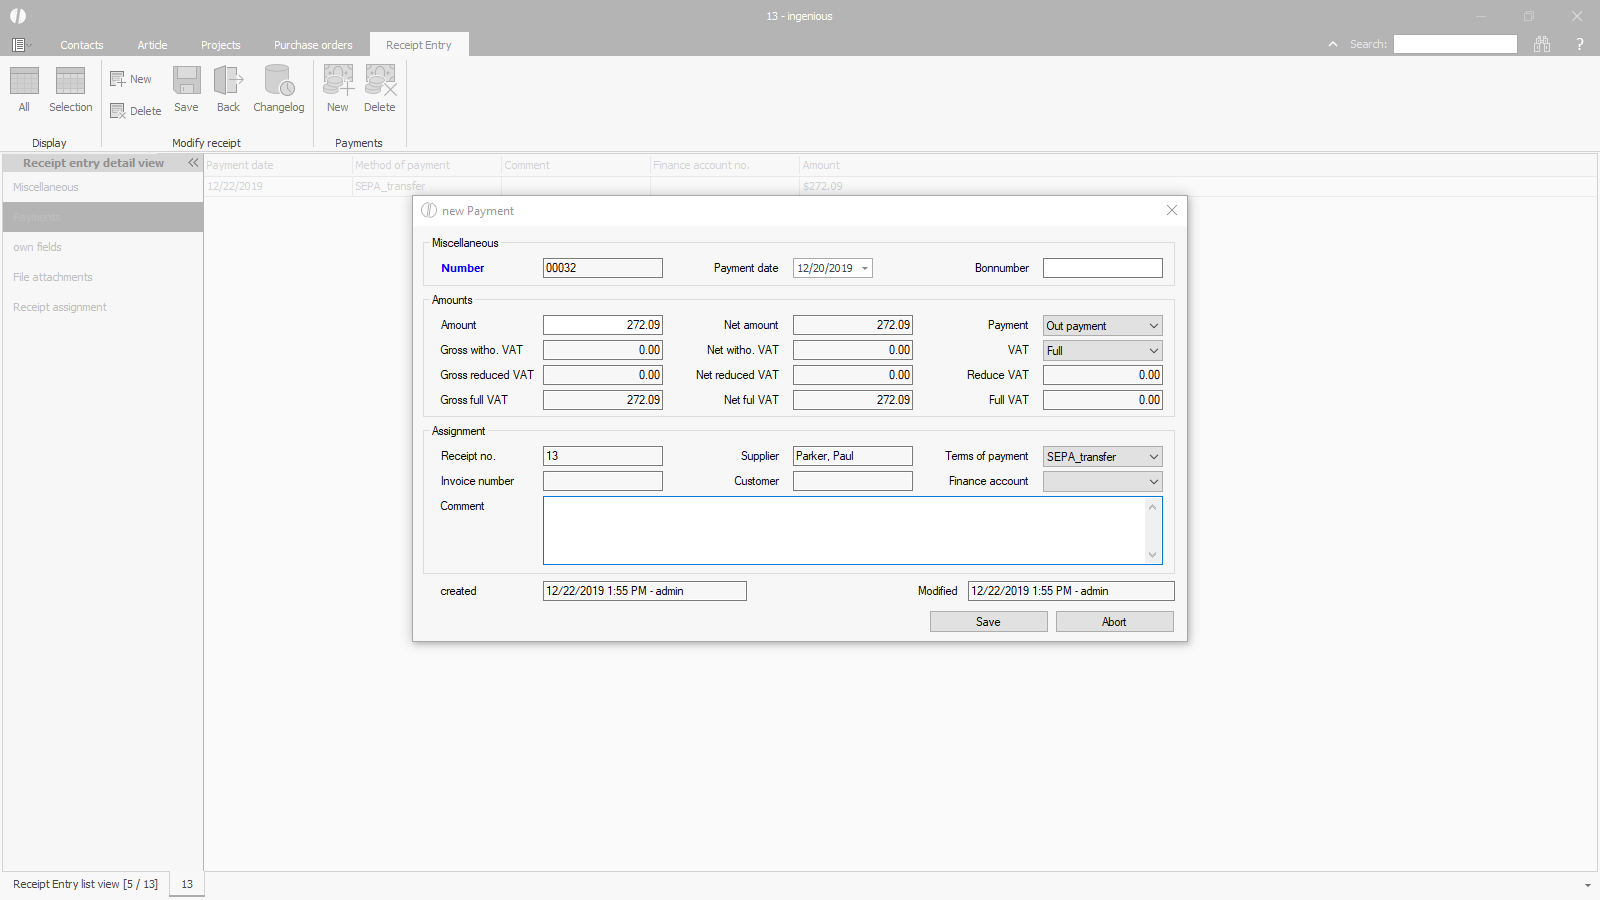The height and width of the screenshot is (900, 1600).
Task: Click the Back icon in ribbon
Action: 228,82
